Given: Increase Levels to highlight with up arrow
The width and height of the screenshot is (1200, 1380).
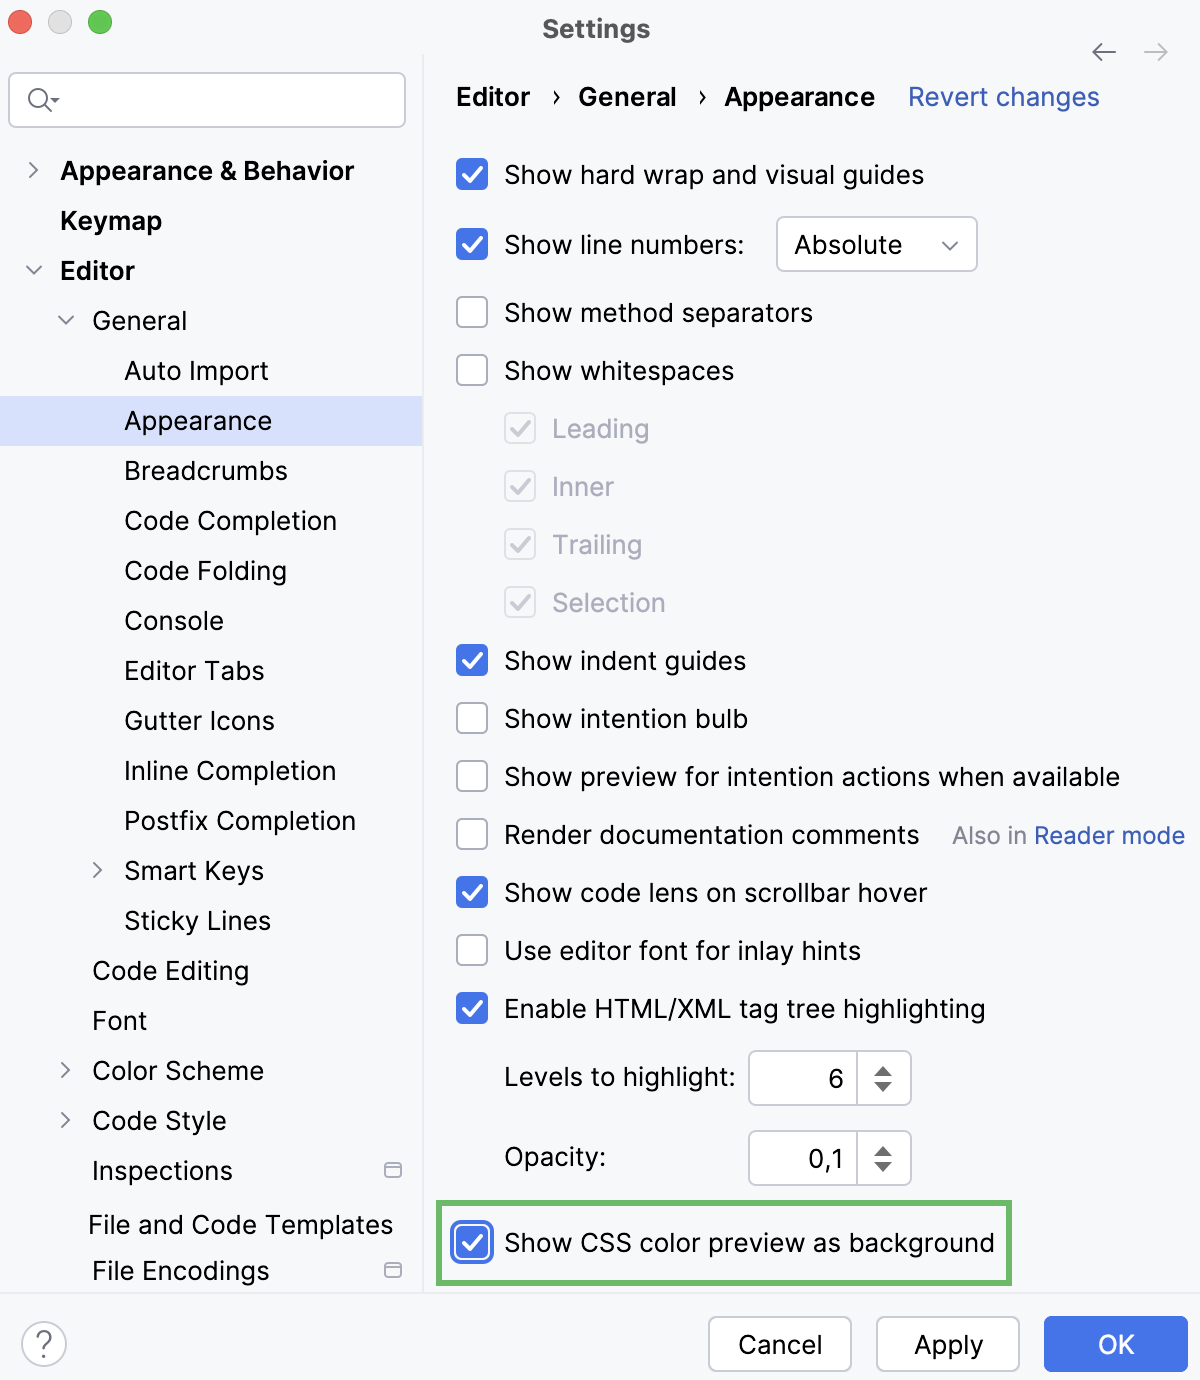Looking at the screenshot, I should pos(883,1070).
